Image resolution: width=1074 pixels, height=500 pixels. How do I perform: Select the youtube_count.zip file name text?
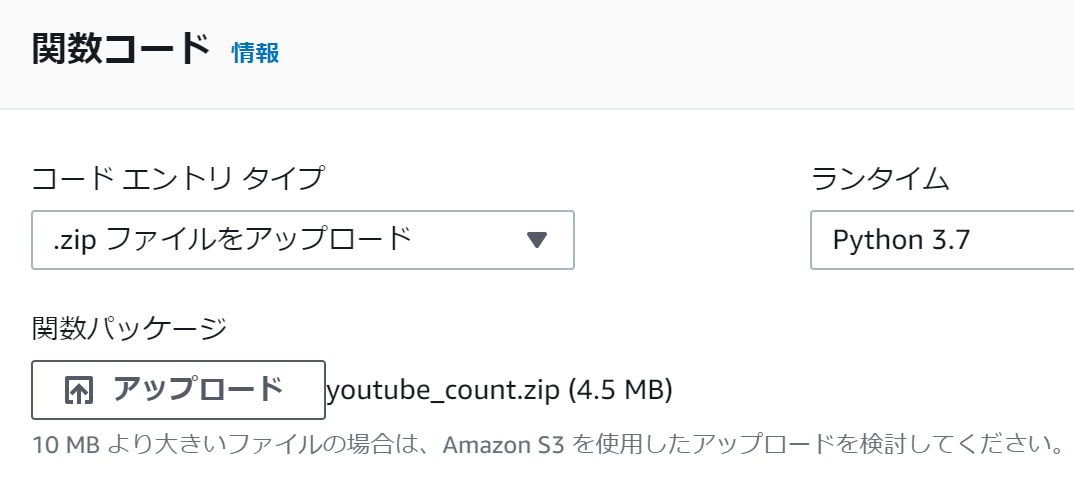point(442,391)
